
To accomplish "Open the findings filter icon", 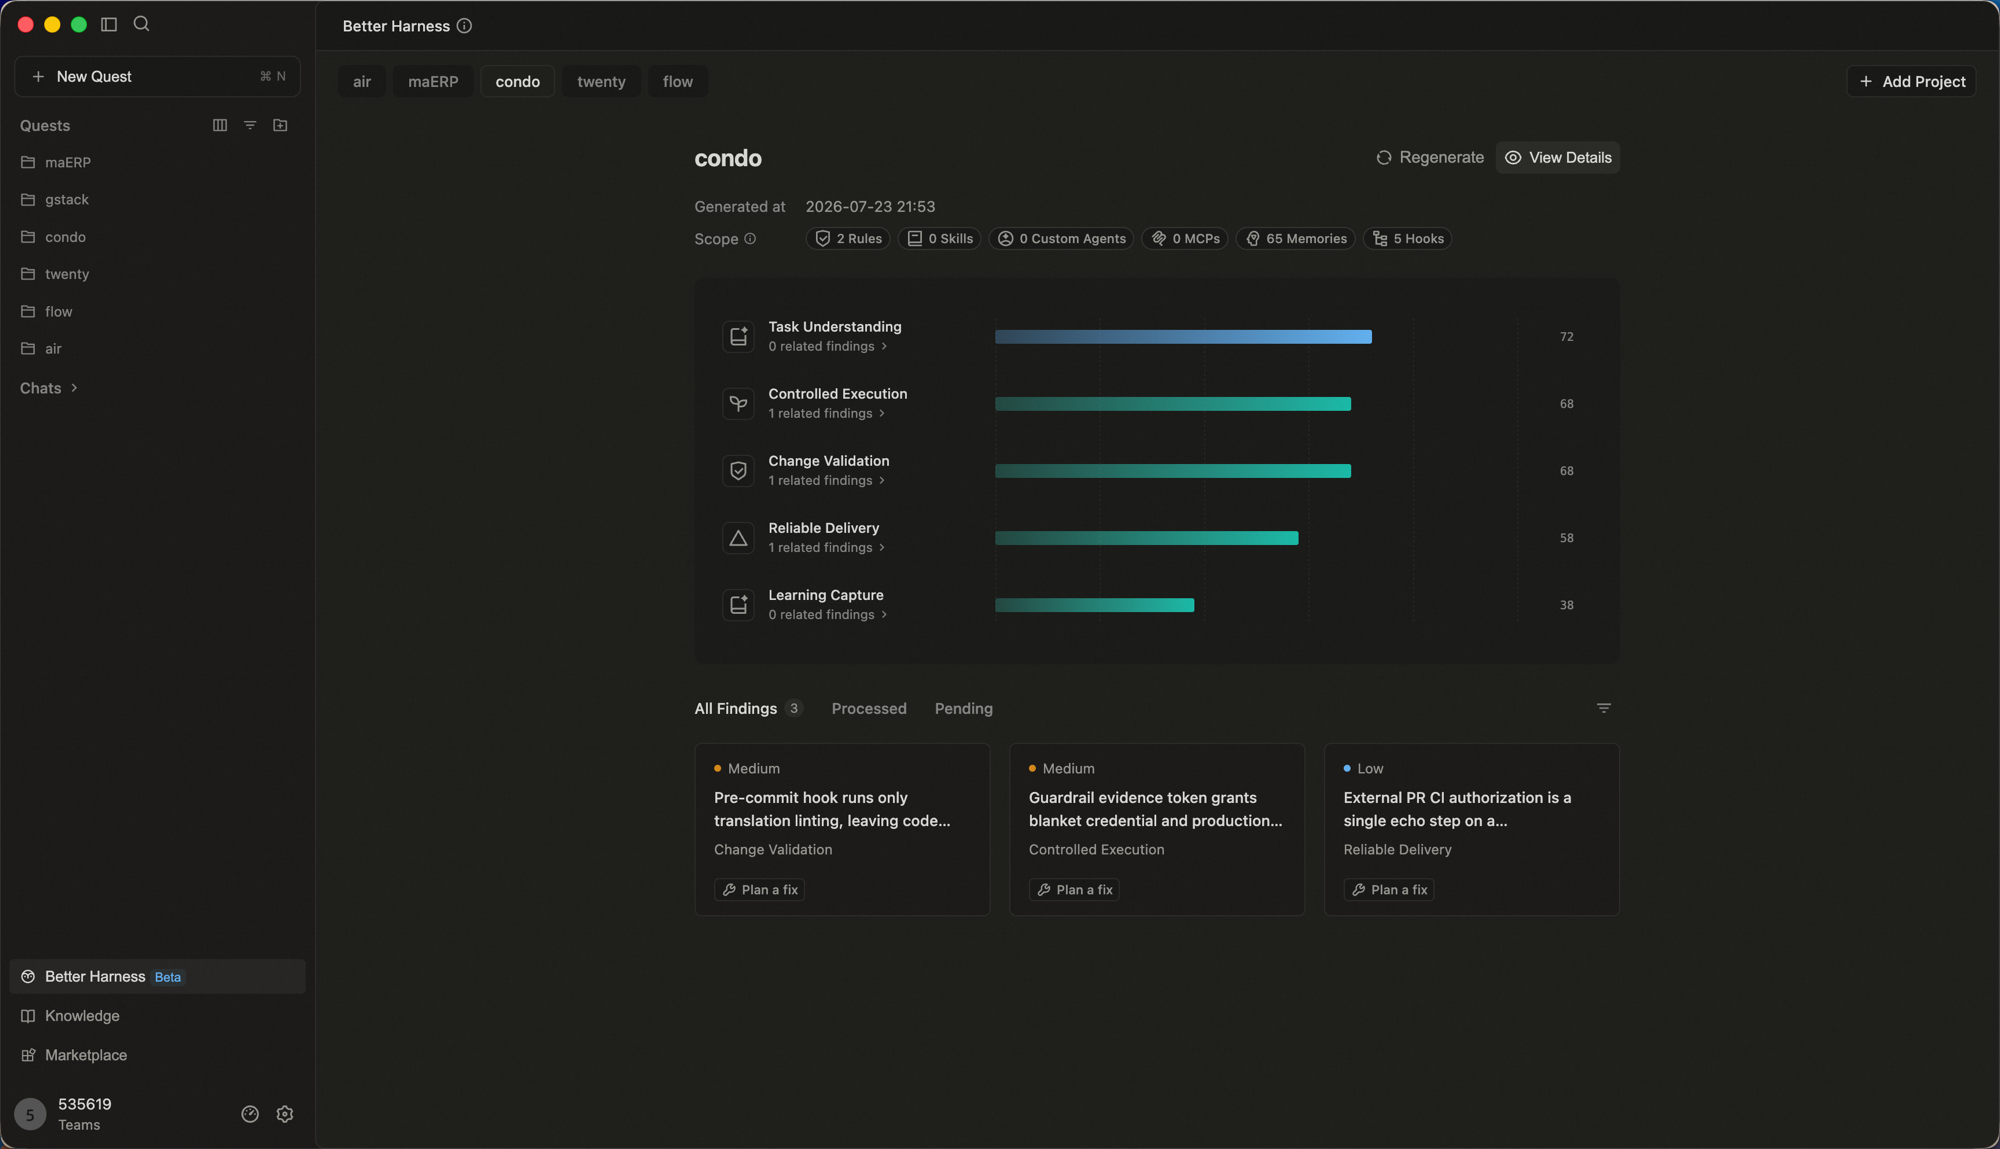I will click(x=1604, y=708).
